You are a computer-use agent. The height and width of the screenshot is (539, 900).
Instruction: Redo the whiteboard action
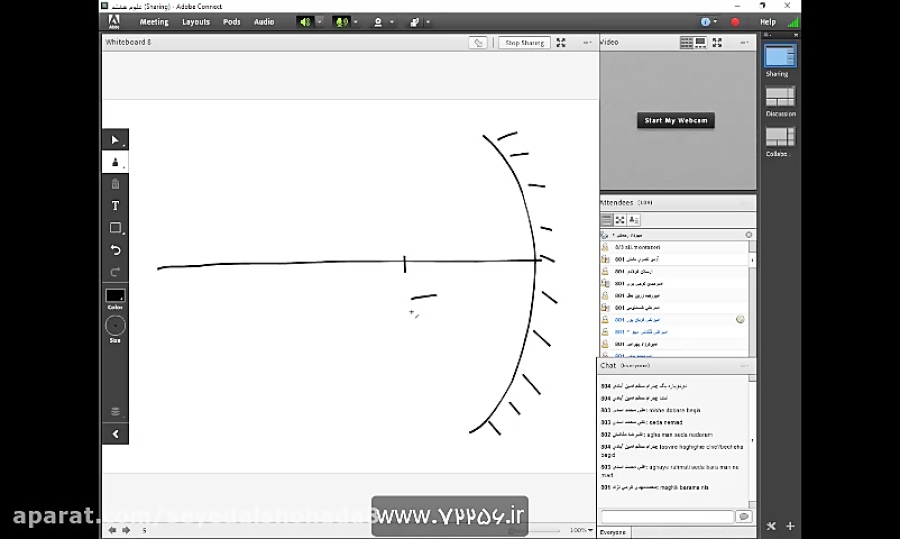[x=115, y=272]
